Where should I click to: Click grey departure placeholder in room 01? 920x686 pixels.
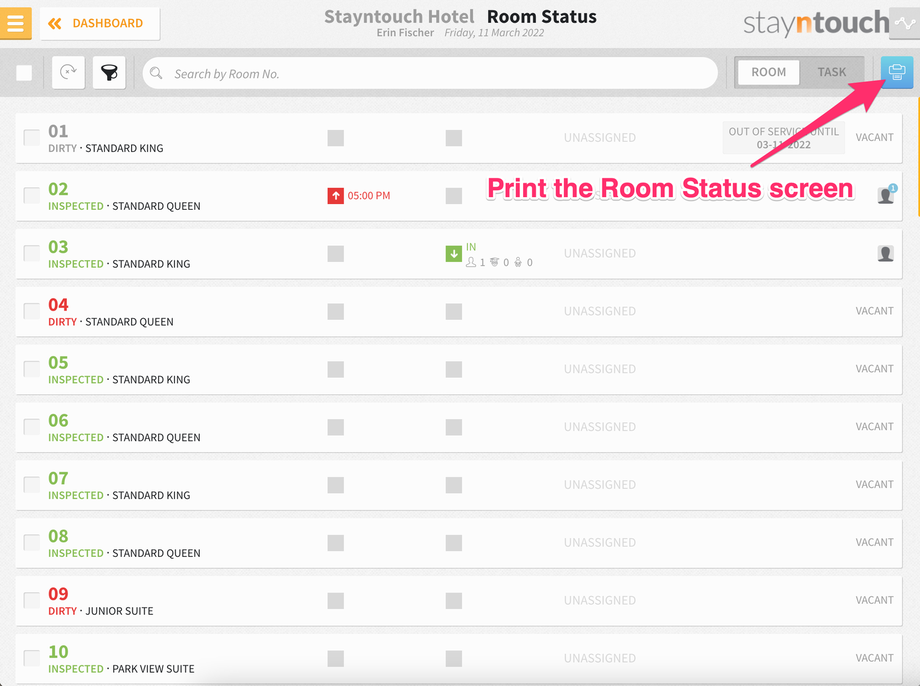click(x=336, y=138)
